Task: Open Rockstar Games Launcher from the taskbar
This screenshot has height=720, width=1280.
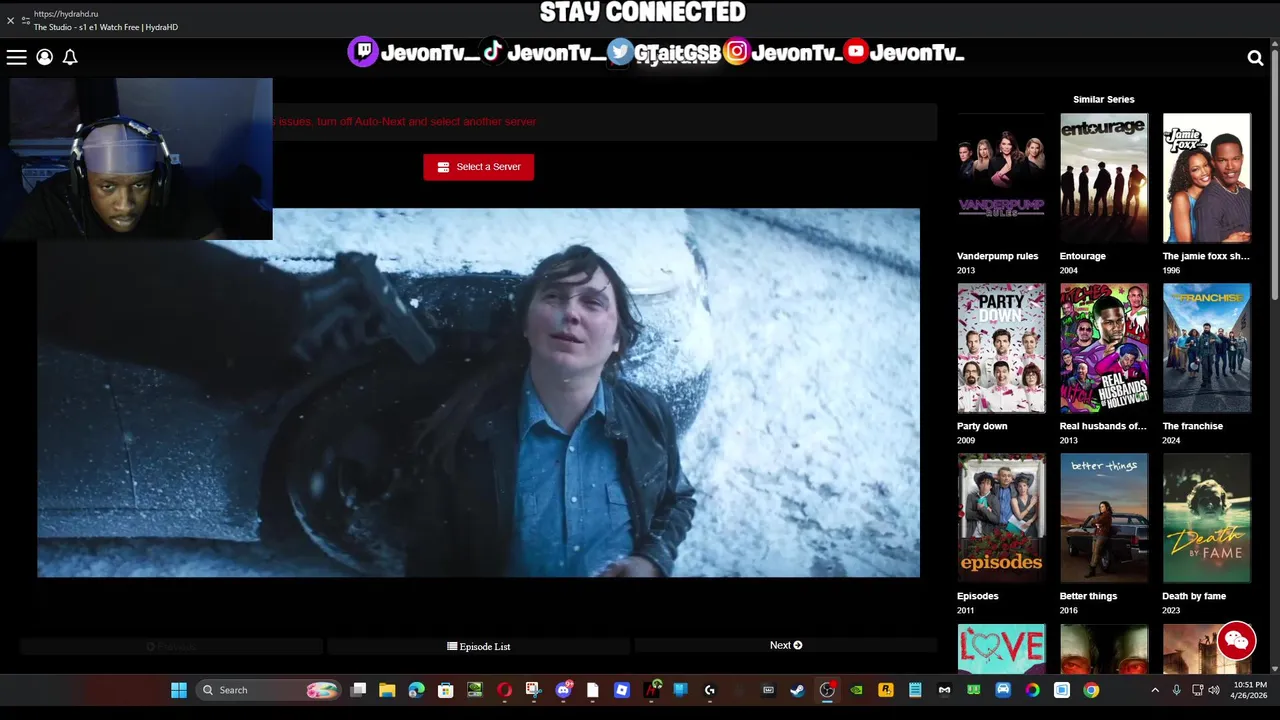Action: click(x=885, y=690)
